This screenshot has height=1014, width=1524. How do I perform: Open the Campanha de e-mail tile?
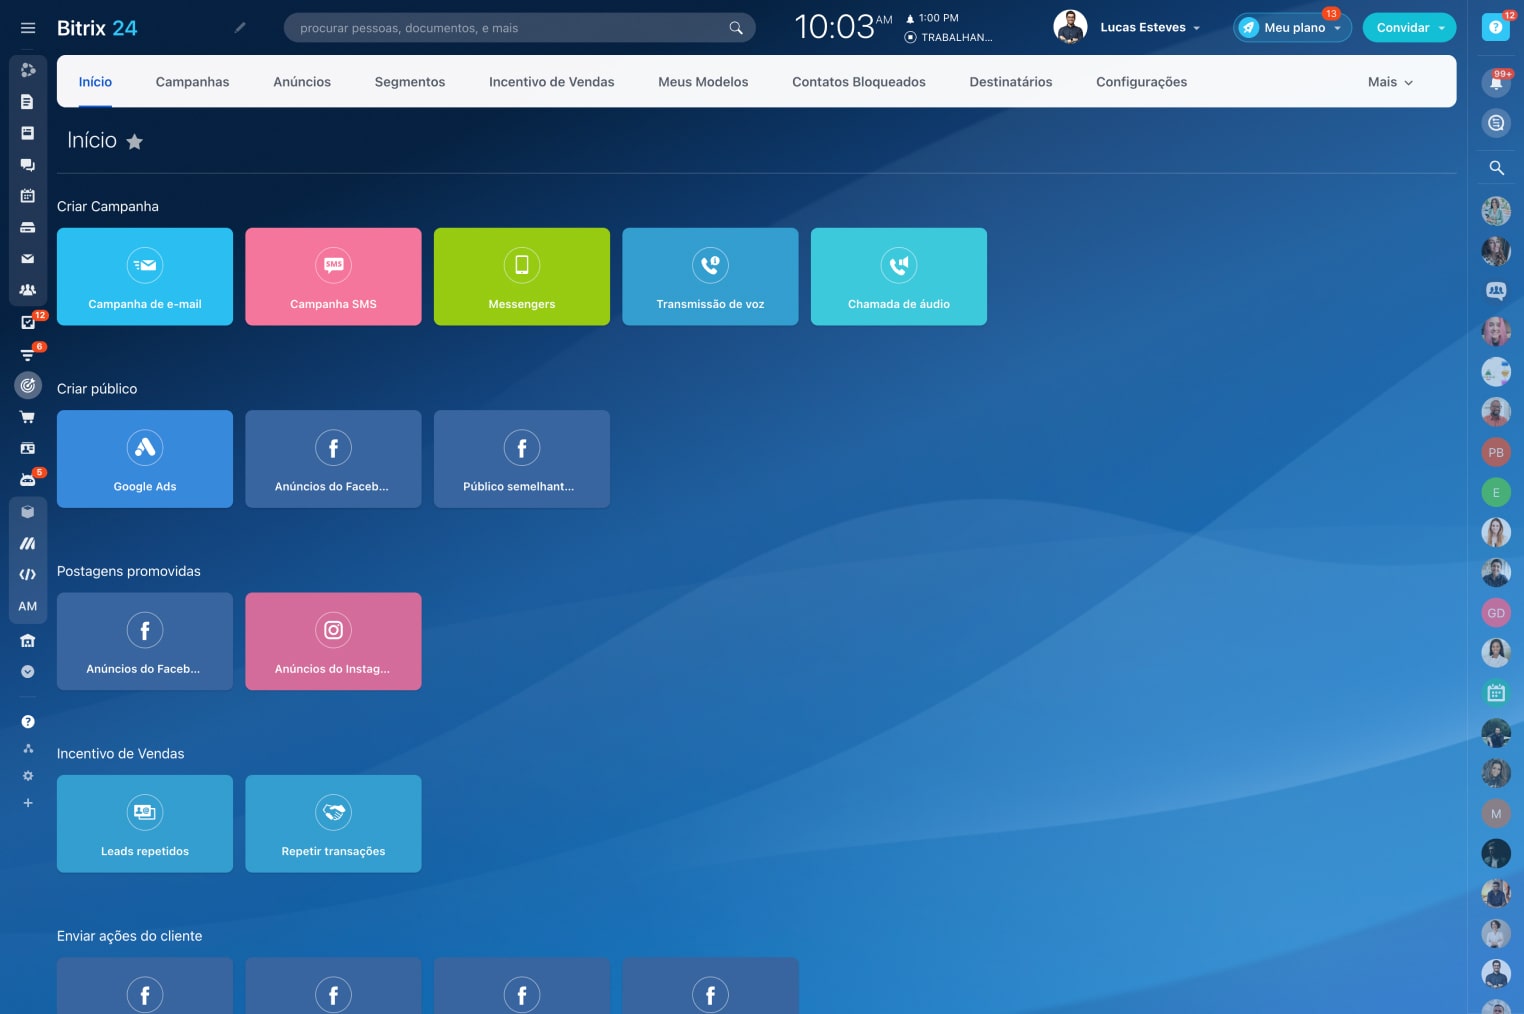145,277
